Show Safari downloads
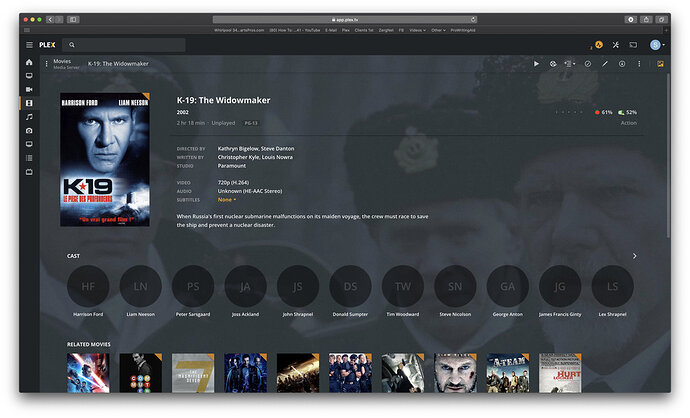The width and height of the screenshot is (690, 418). (631, 19)
